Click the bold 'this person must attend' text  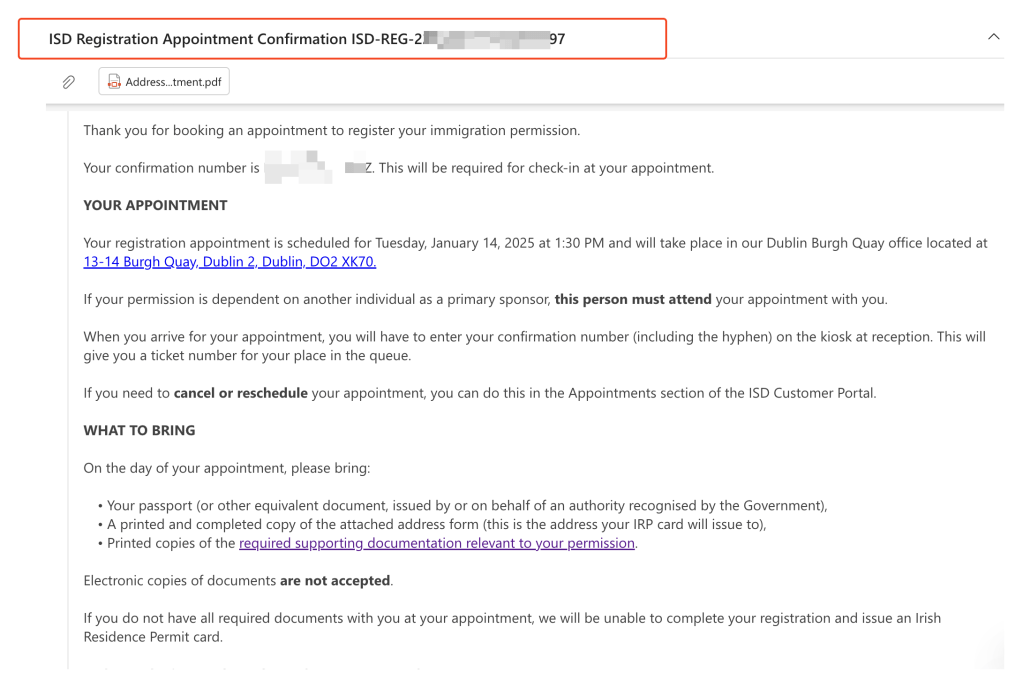(633, 299)
